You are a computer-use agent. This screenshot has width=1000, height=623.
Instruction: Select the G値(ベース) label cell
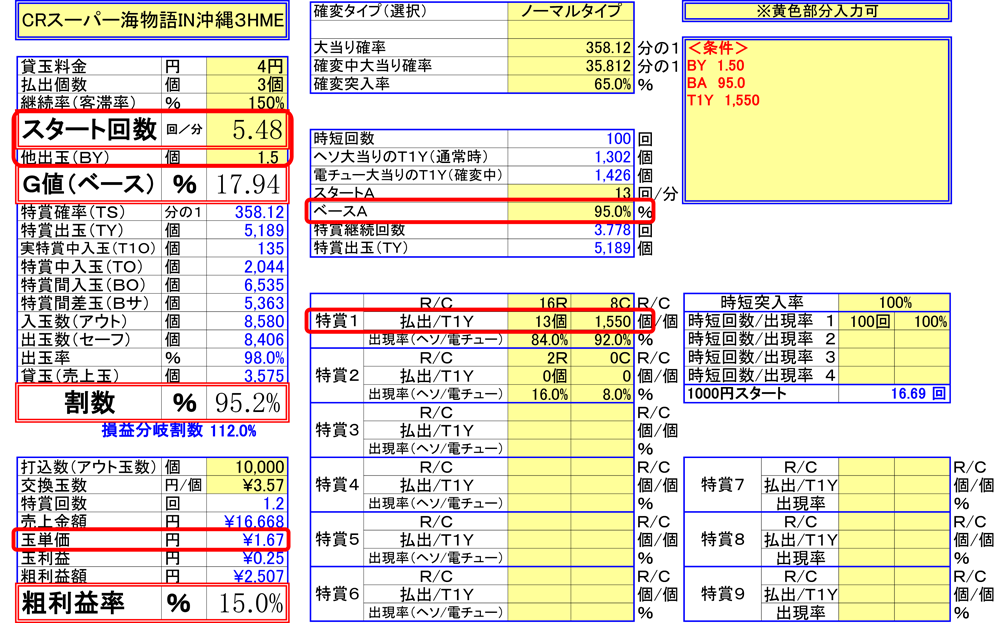pos(89,184)
